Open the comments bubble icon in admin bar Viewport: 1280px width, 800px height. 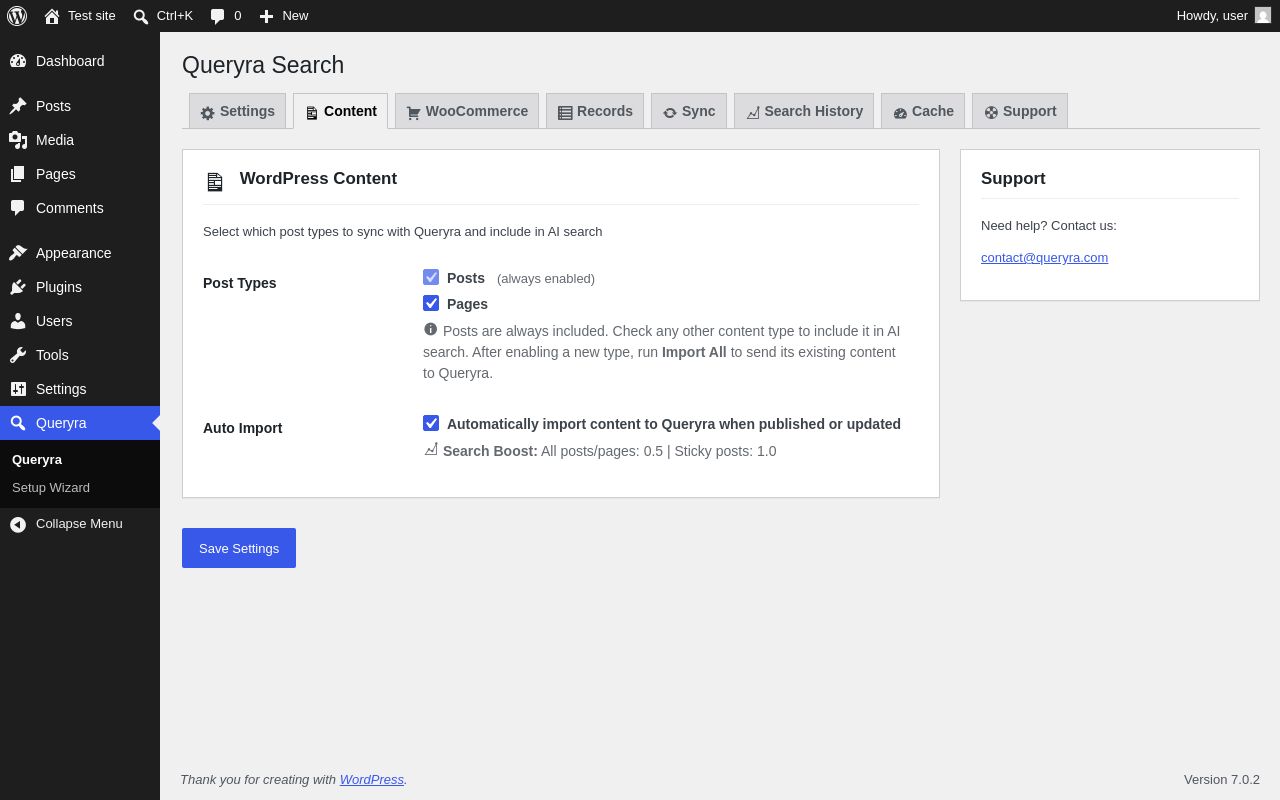pyautogui.click(x=217, y=16)
